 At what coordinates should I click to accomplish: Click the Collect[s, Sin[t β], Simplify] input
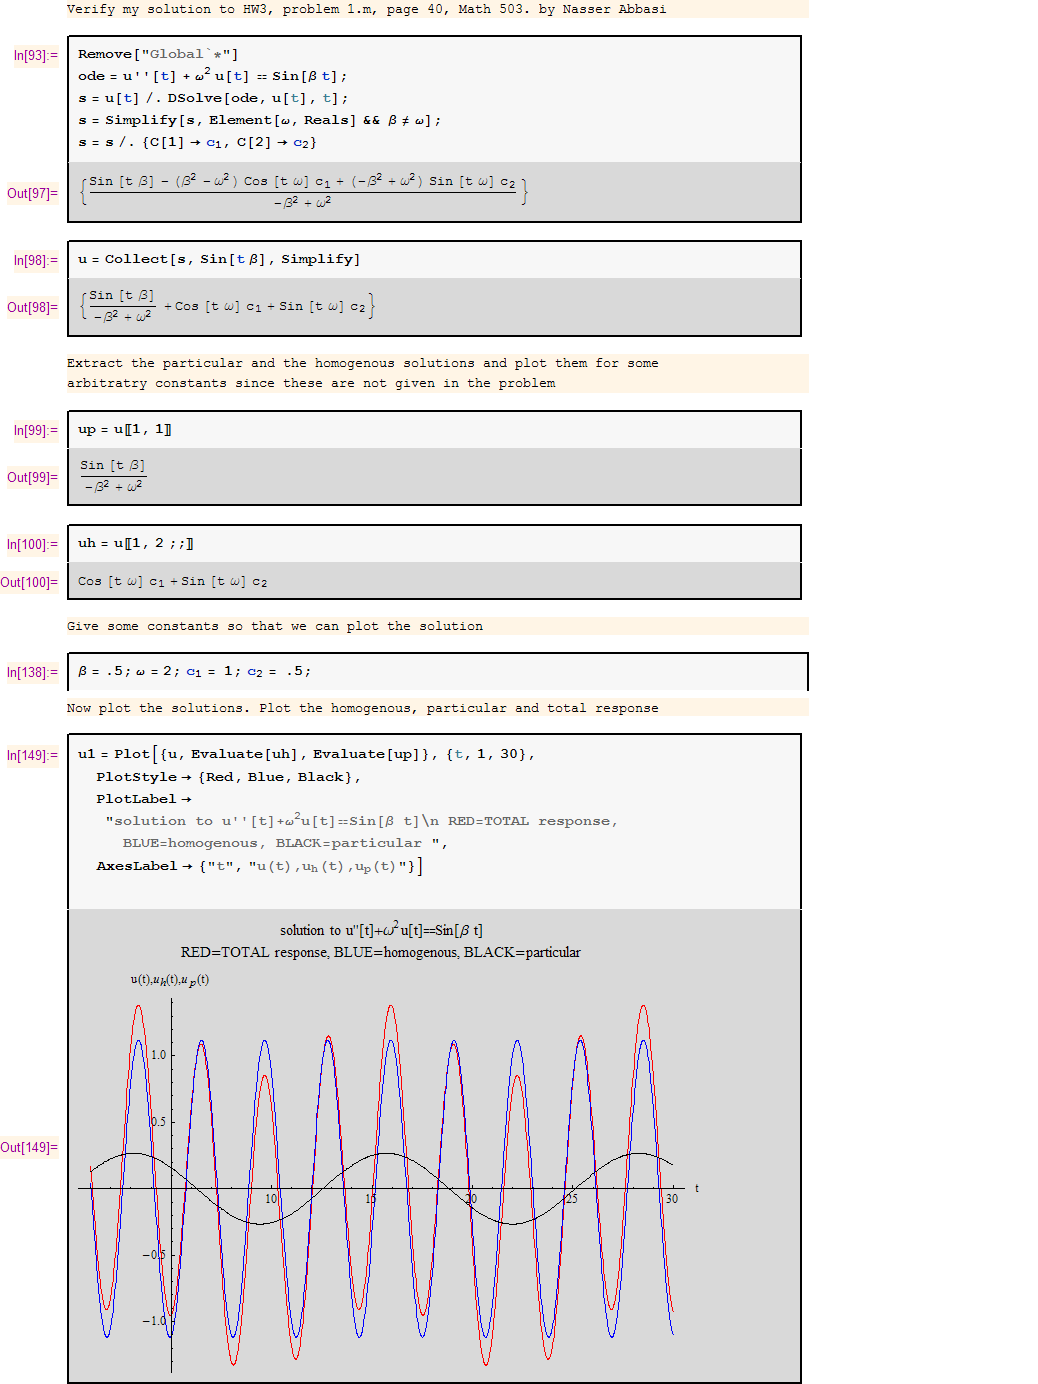coord(219,259)
